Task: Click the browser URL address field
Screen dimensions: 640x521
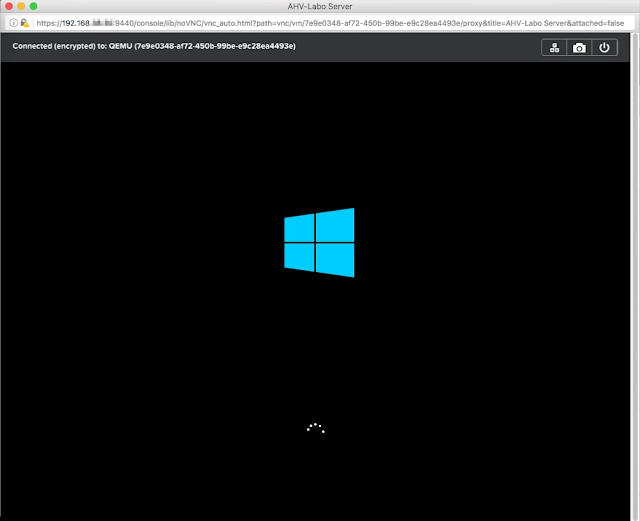Action: click(x=330, y=23)
